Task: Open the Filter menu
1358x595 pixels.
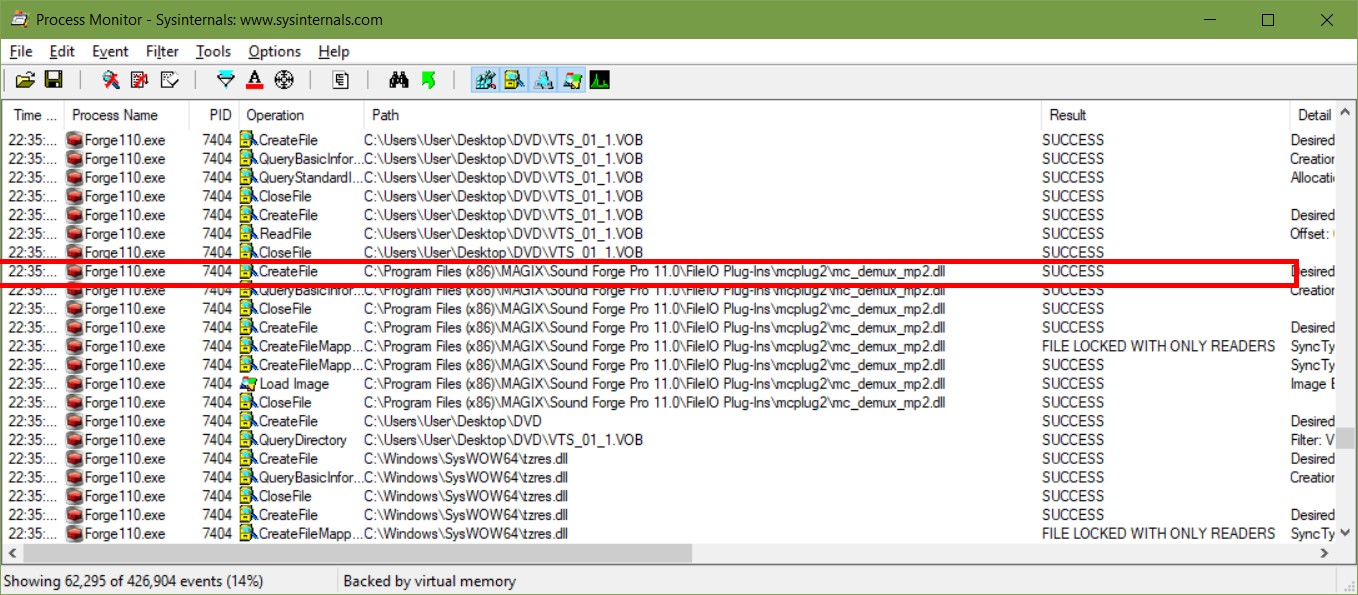Action: click(x=162, y=51)
